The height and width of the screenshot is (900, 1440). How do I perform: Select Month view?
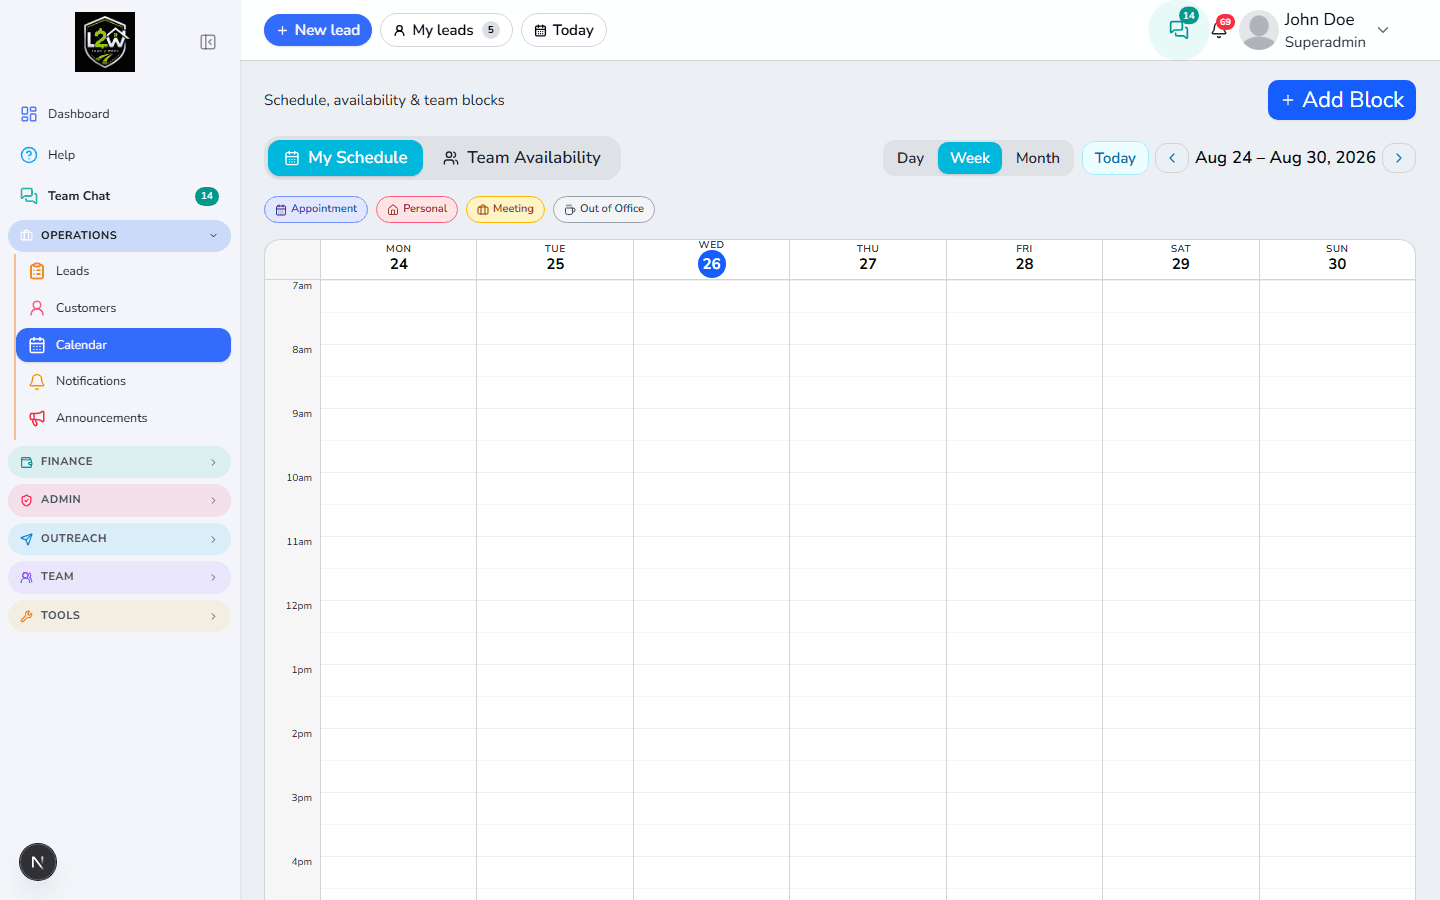point(1038,158)
